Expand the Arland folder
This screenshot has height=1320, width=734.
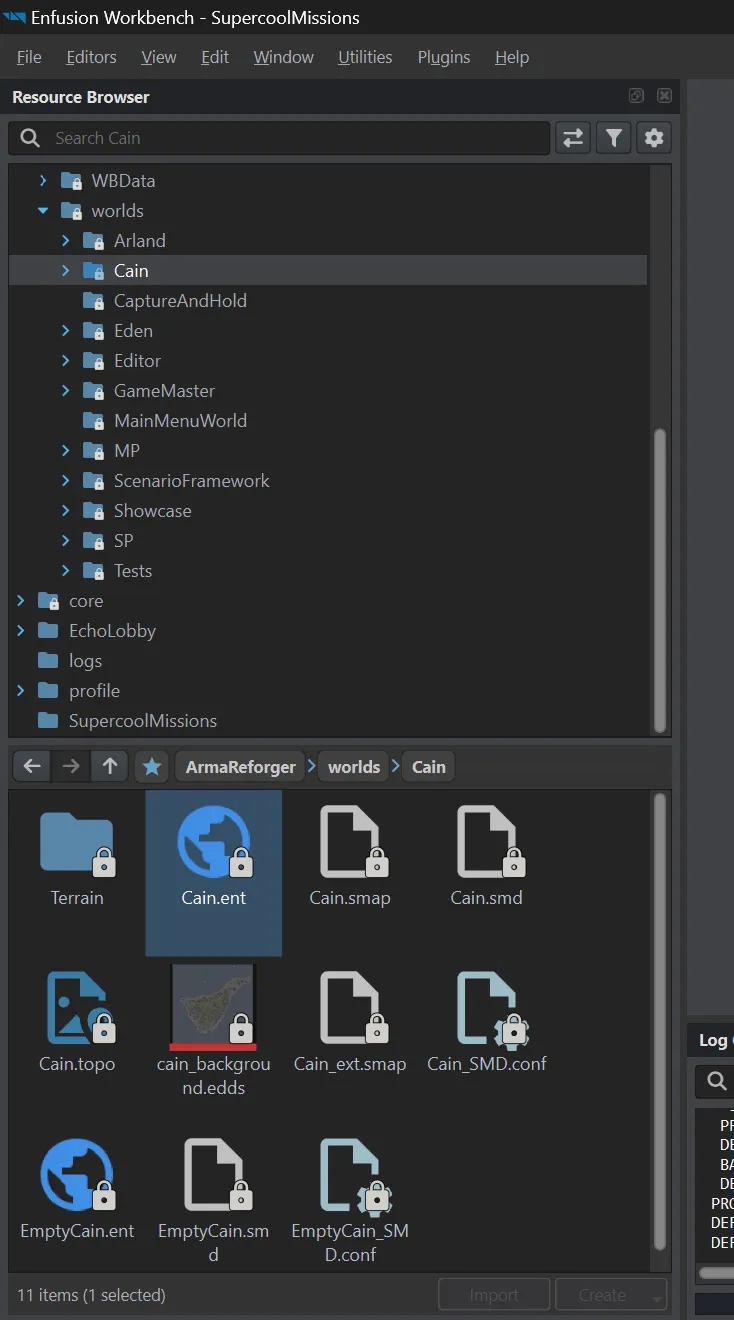point(65,241)
